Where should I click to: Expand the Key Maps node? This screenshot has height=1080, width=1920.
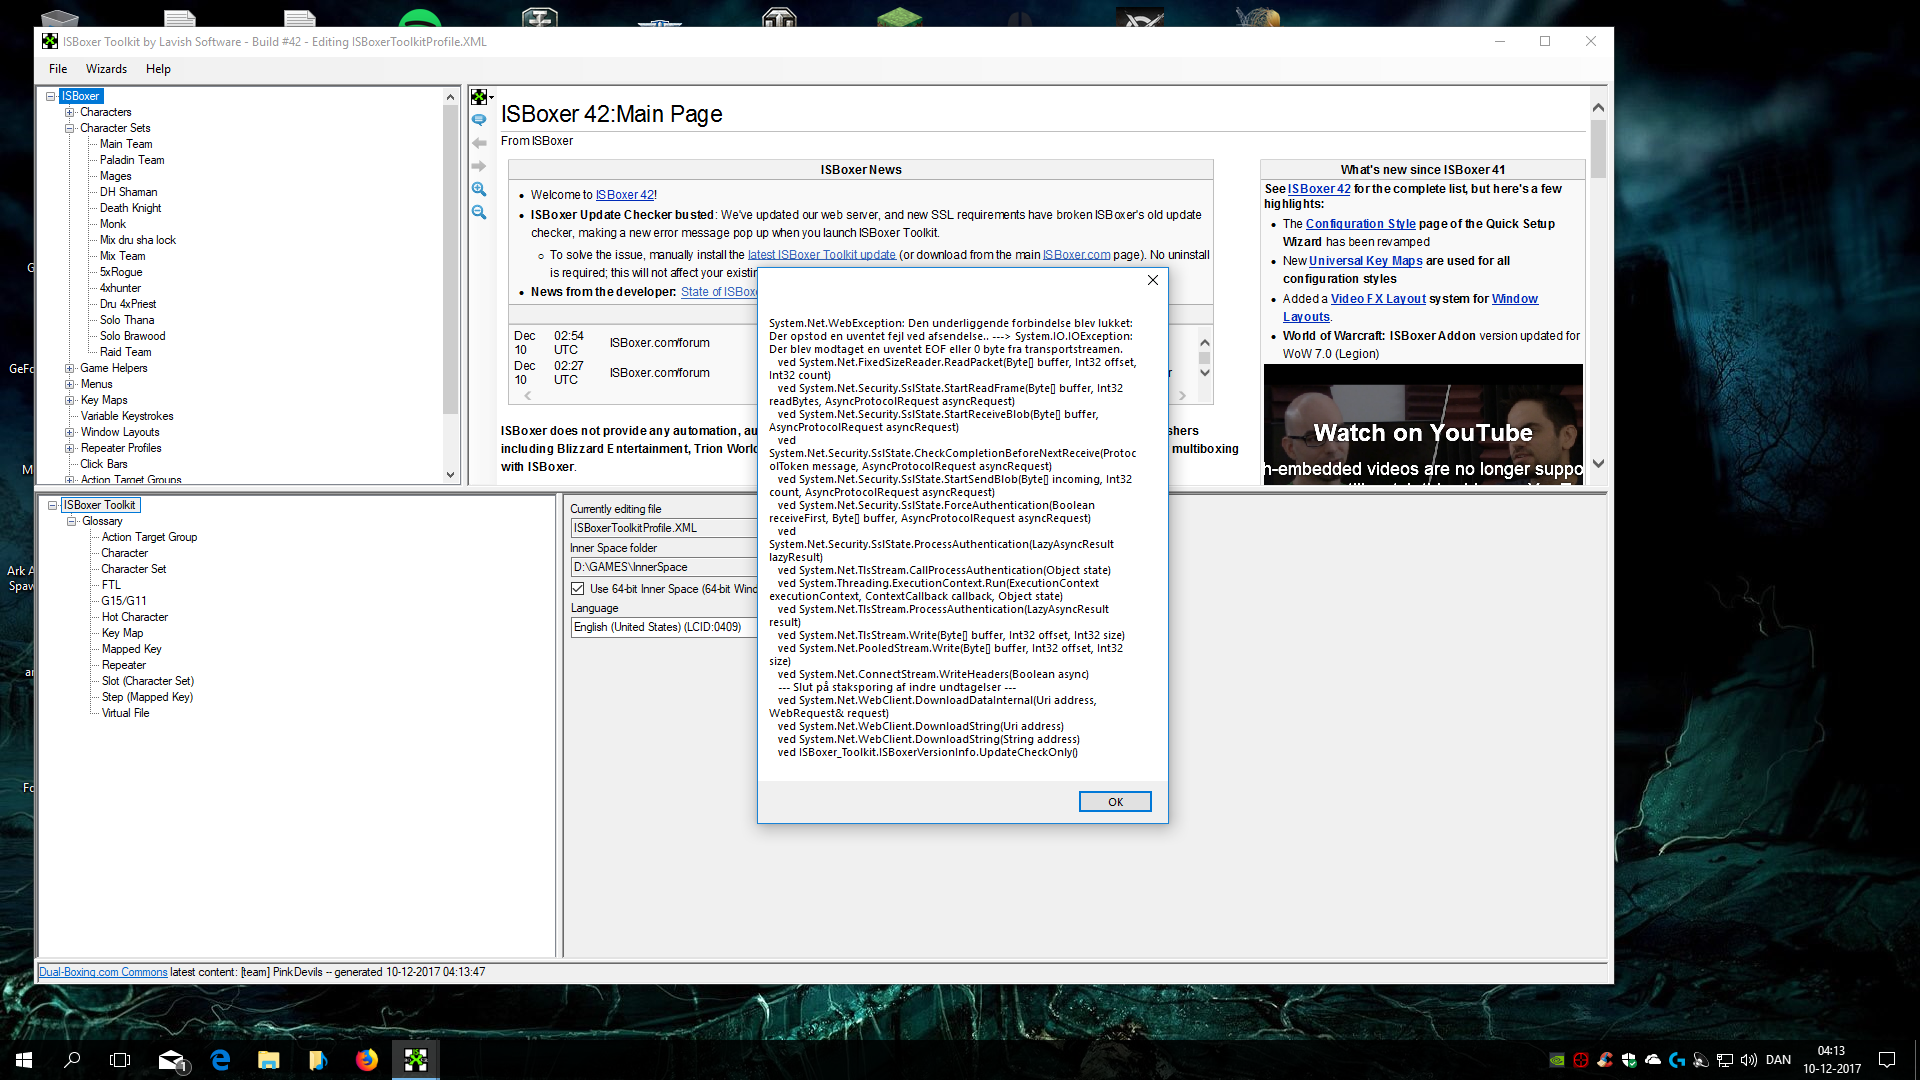pos(70,401)
